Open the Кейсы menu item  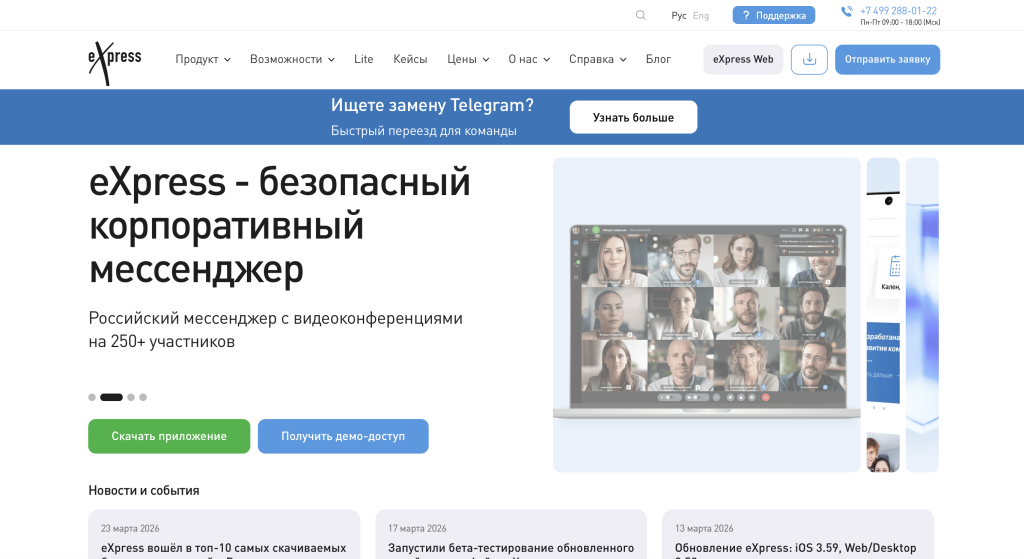point(410,59)
